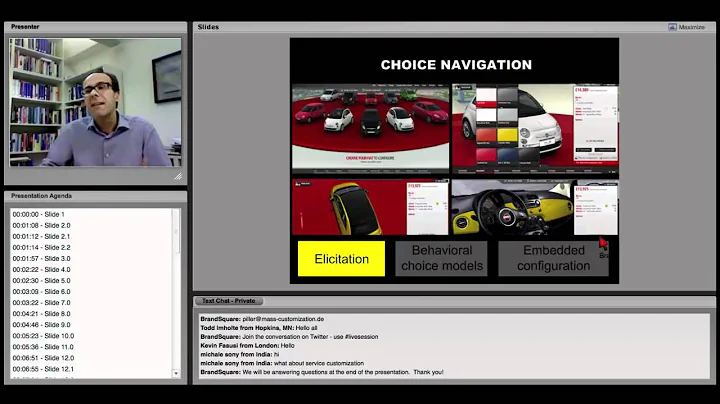
Task: Jump to agenda entry 00:06:51 - Slide 12.0
Action: click(x=43, y=358)
